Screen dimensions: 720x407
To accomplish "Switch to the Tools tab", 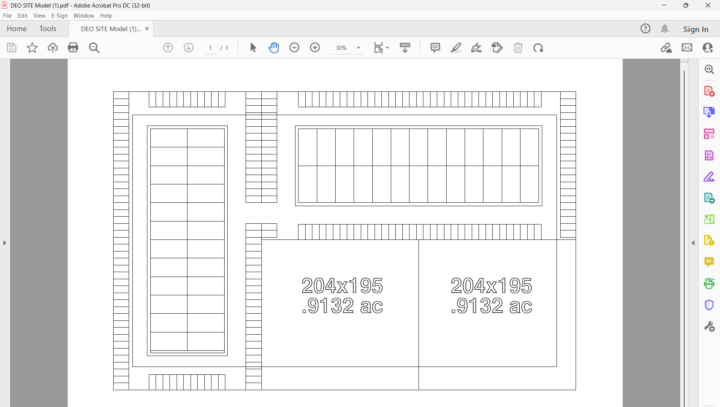I will [48, 28].
